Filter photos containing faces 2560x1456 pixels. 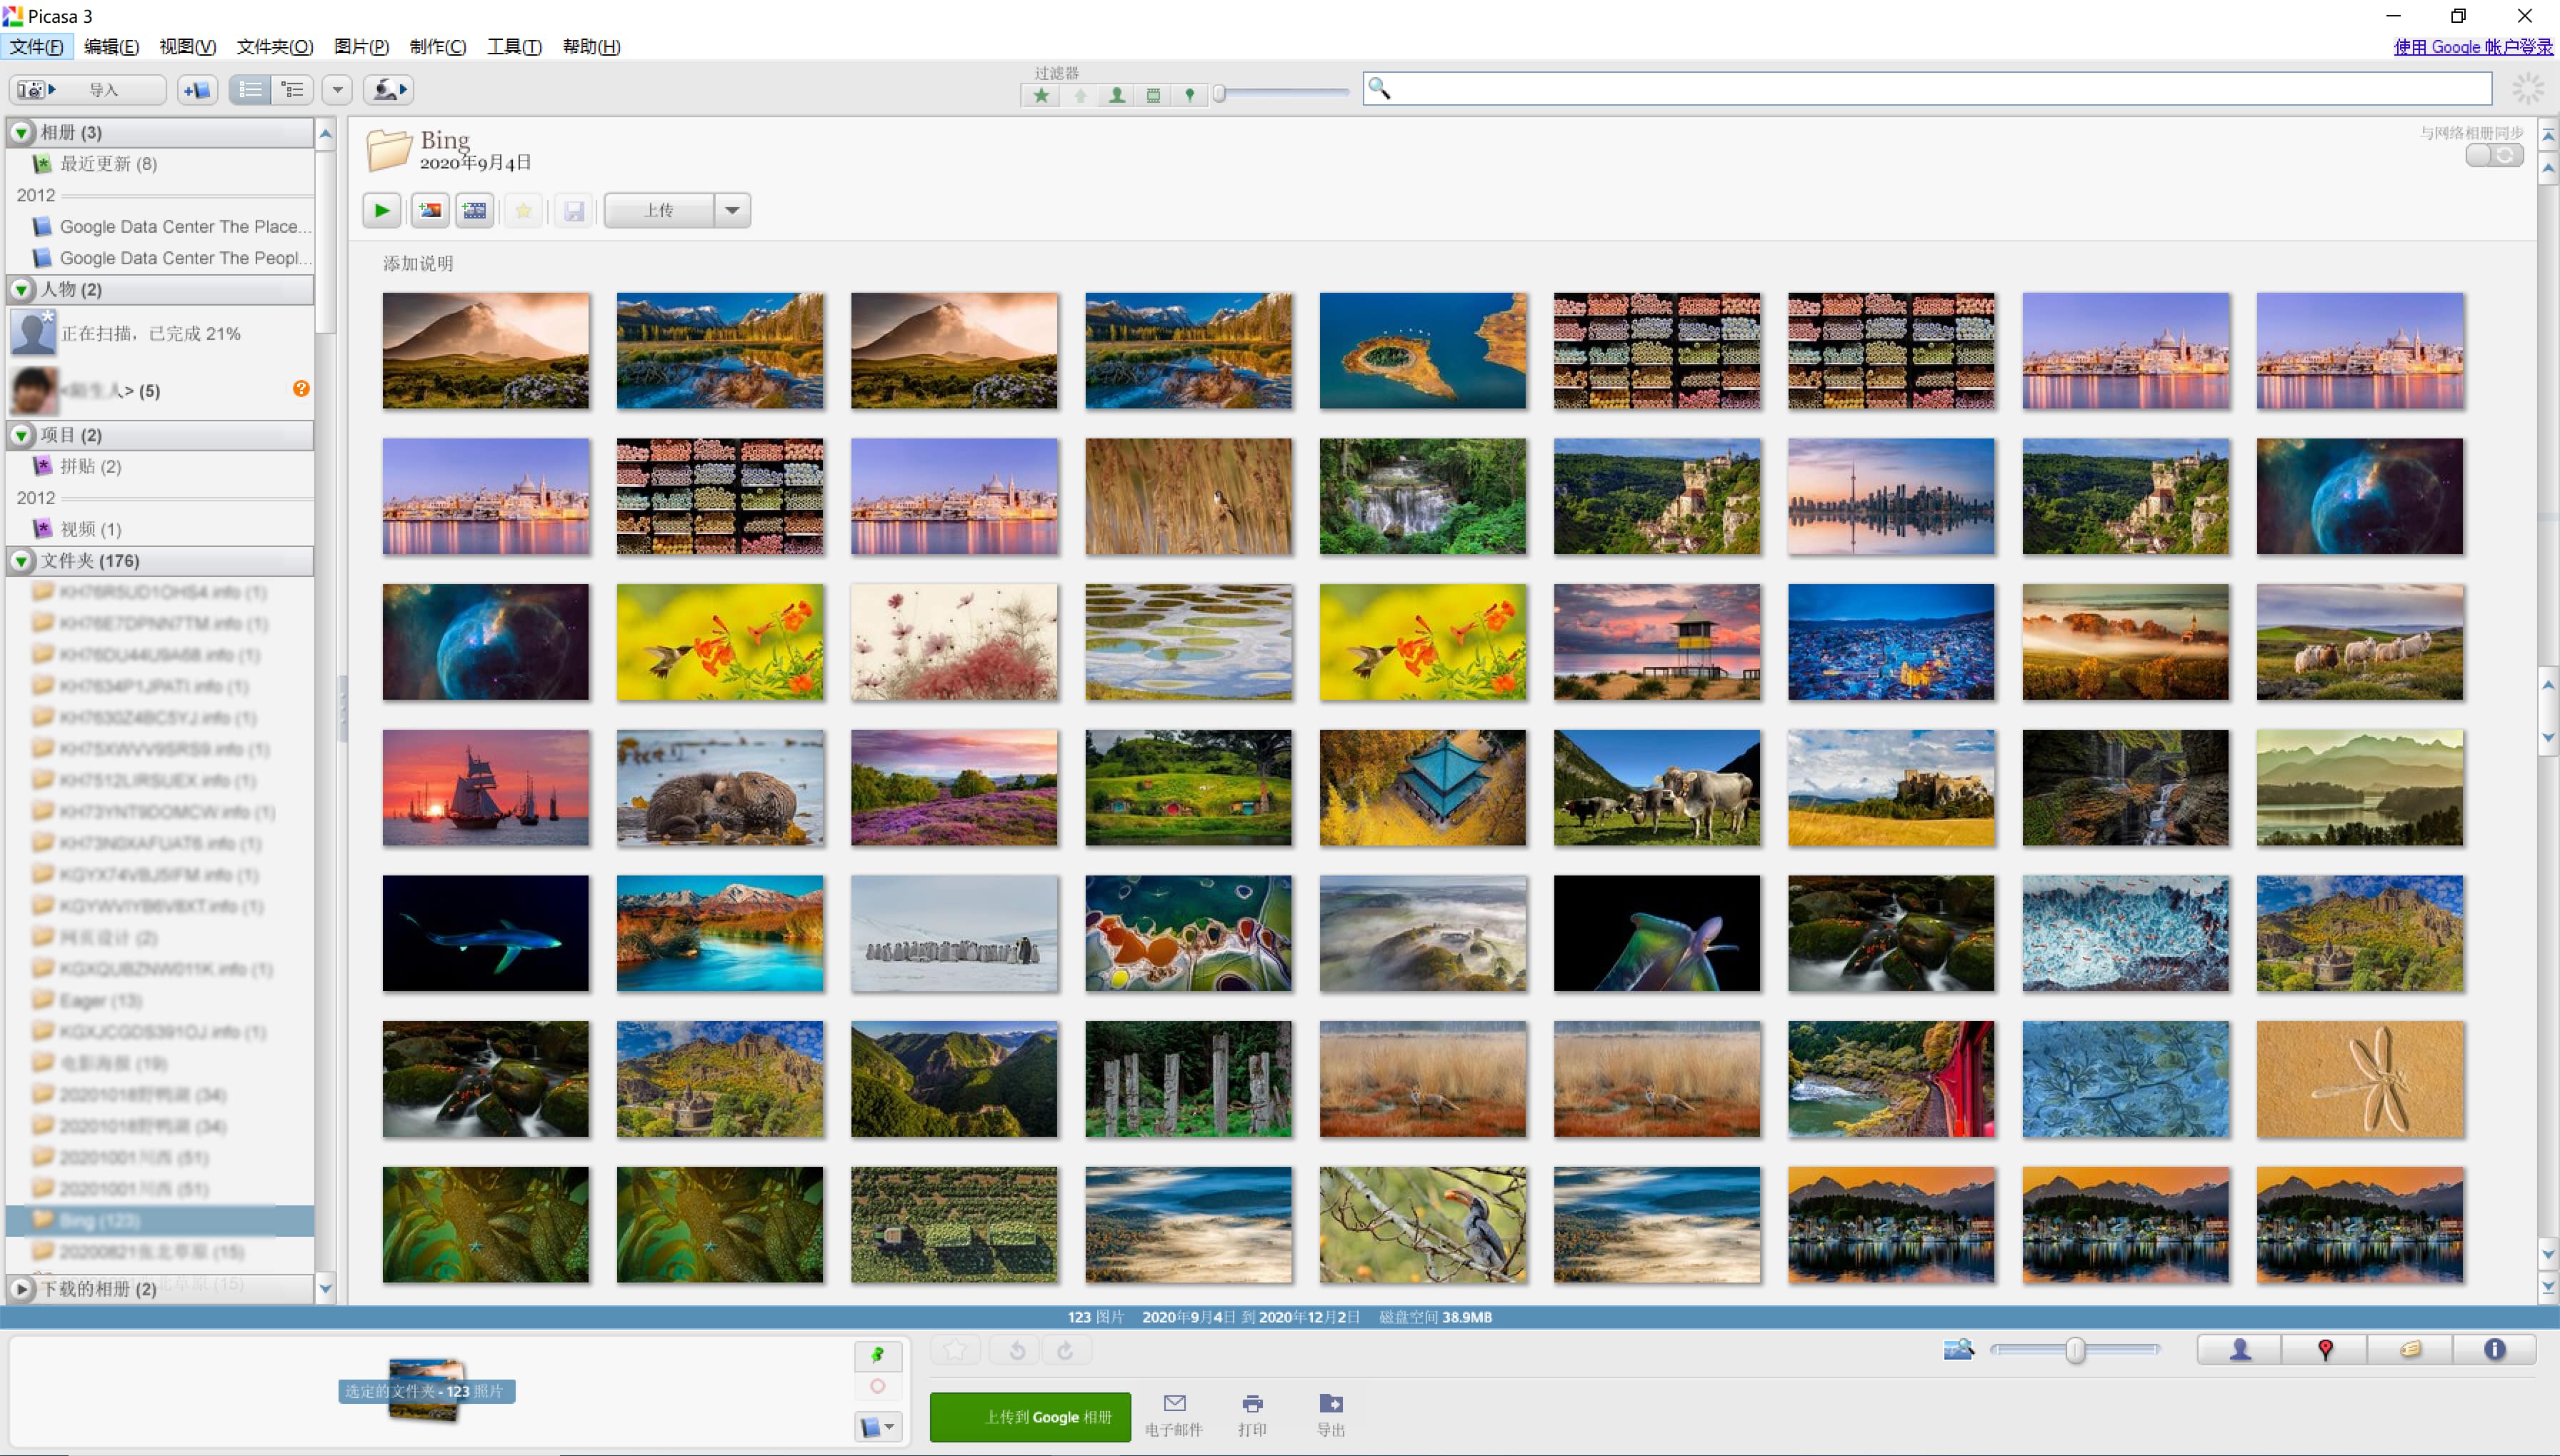pos(1117,95)
